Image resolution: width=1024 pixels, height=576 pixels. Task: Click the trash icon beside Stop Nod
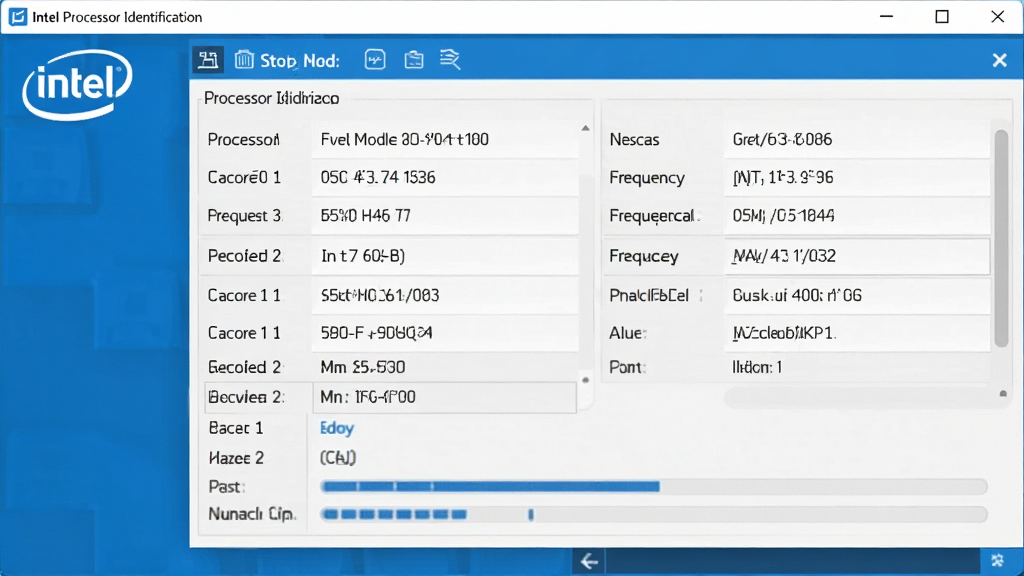pyautogui.click(x=244, y=60)
